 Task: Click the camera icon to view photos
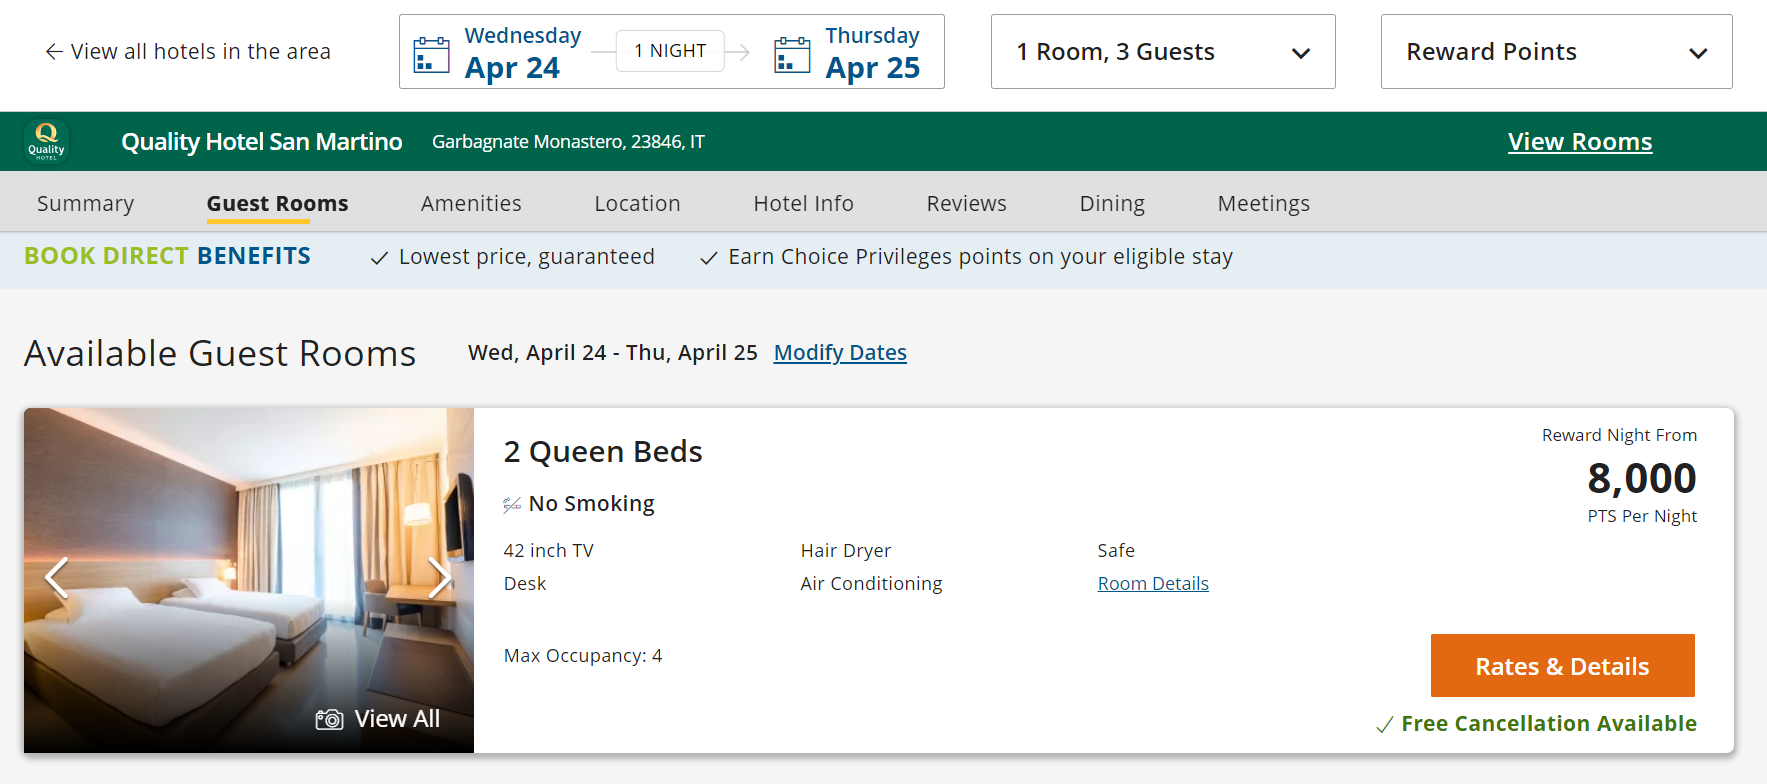pyautogui.click(x=329, y=719)
